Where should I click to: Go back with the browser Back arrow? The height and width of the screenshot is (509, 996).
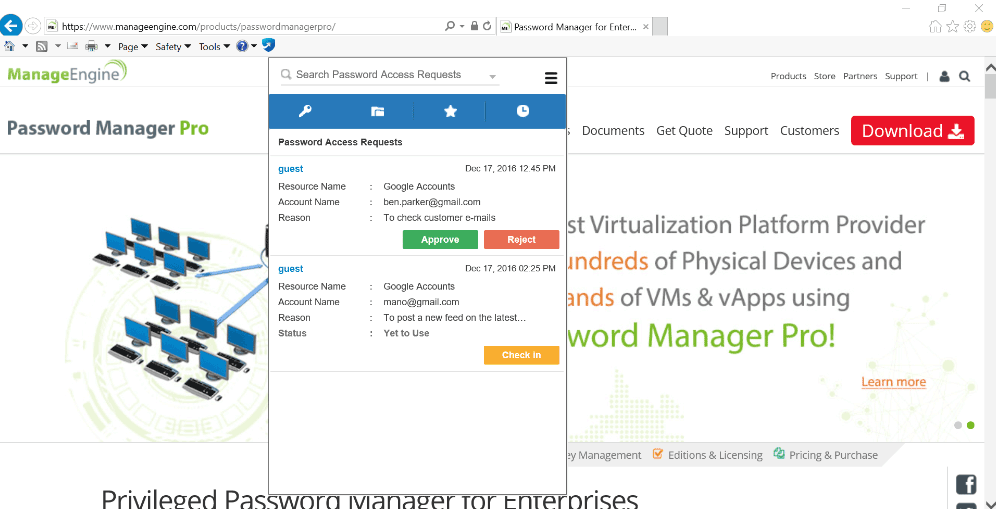pos(11,26)
